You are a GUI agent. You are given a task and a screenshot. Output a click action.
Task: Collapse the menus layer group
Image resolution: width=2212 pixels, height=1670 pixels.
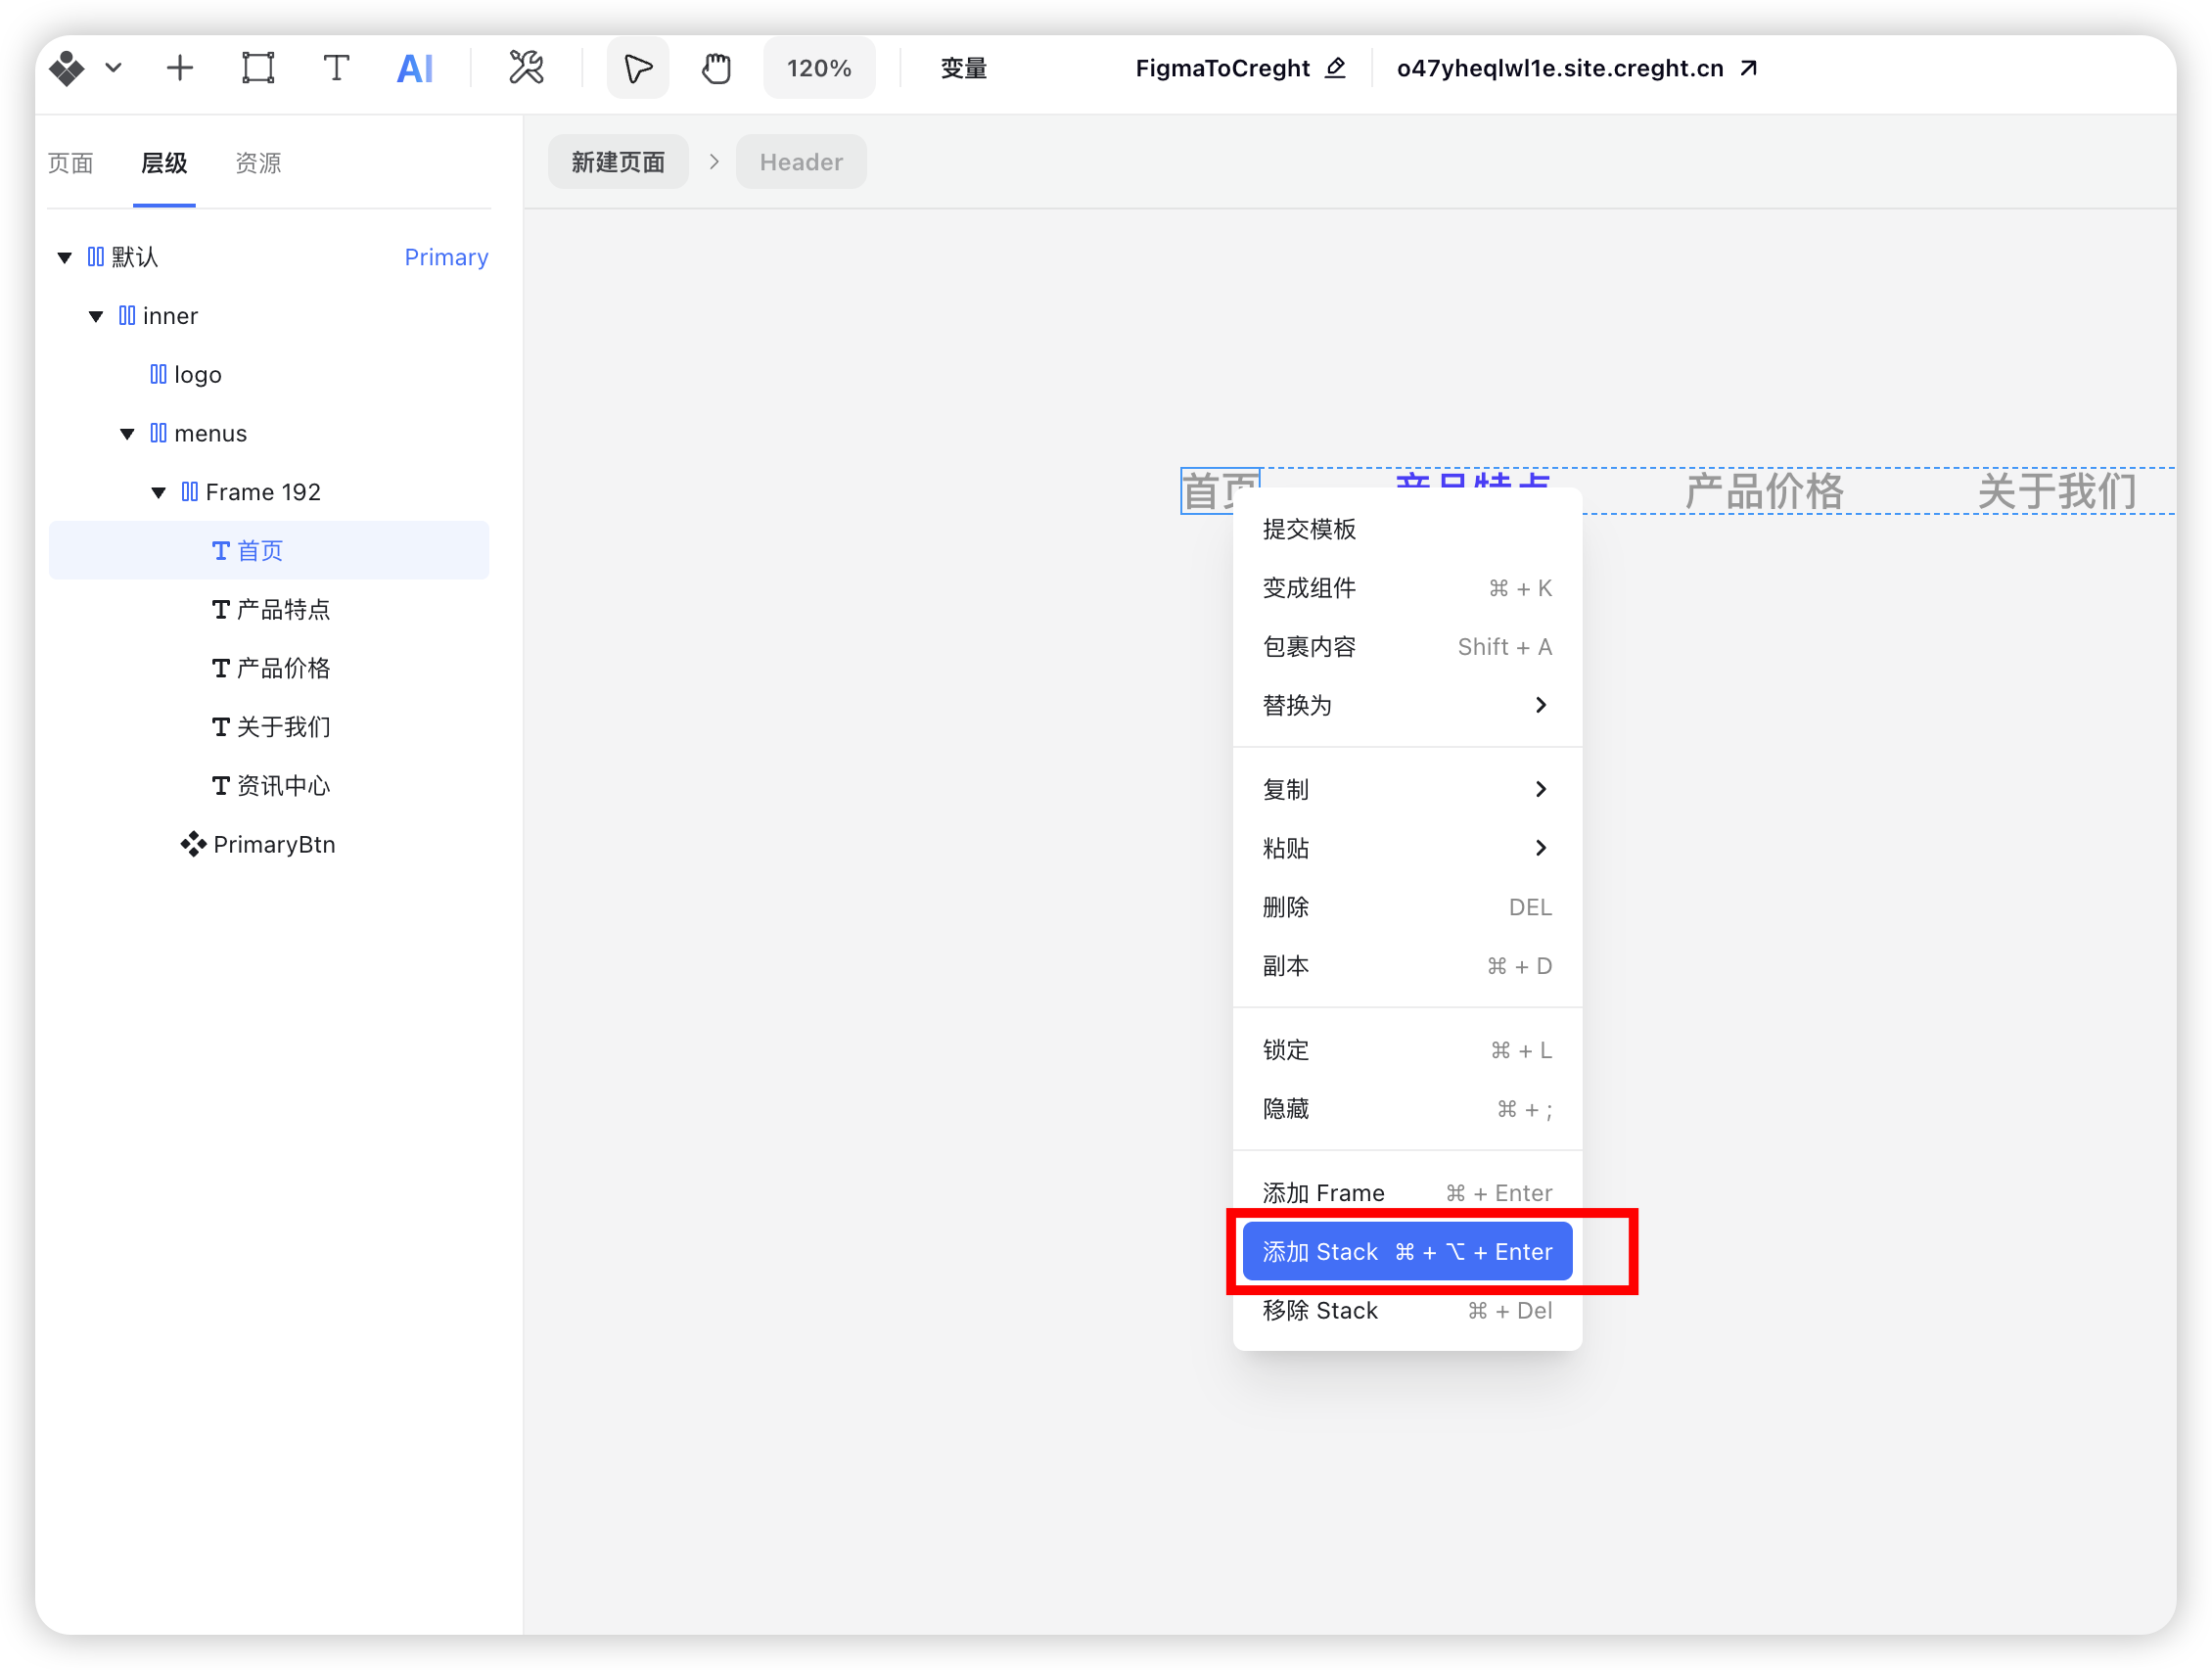point(127,434)
